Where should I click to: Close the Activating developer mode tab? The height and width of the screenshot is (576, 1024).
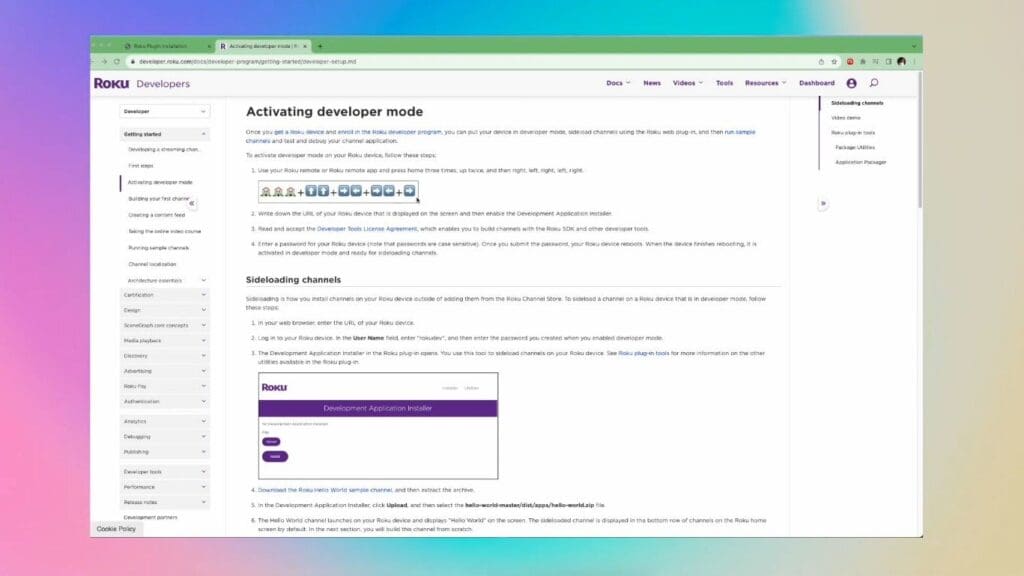coord(305,46)
